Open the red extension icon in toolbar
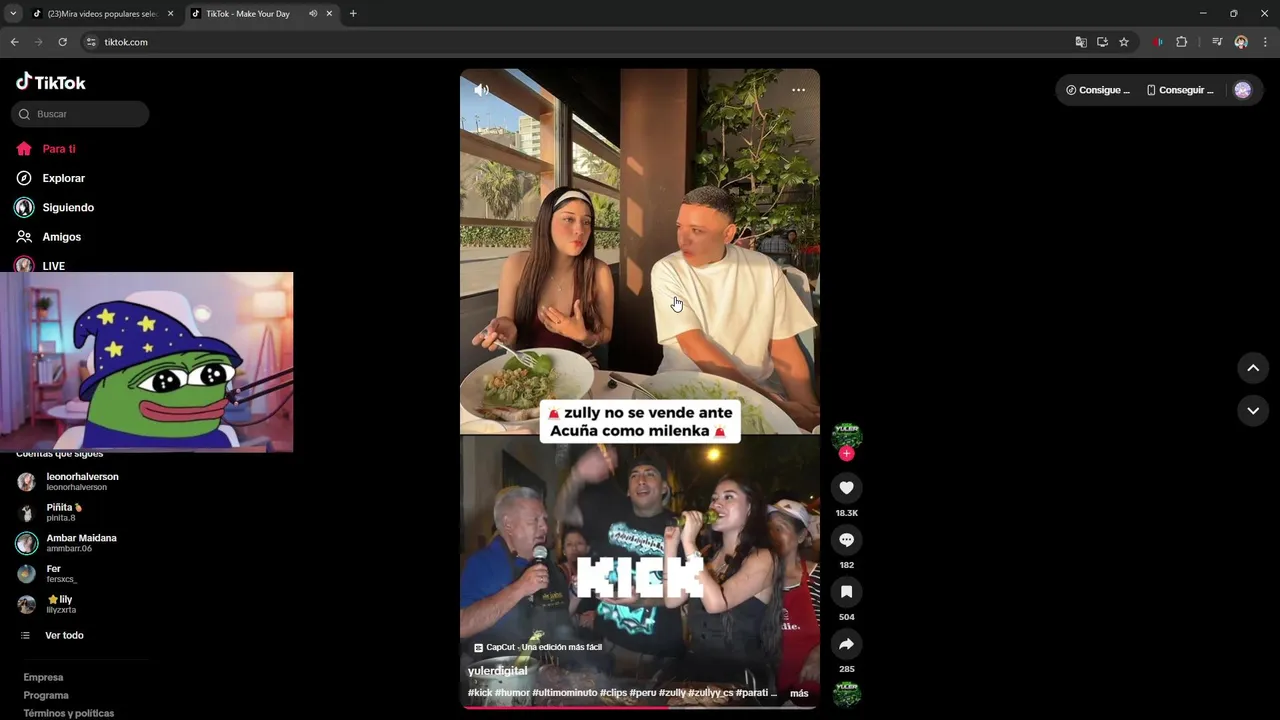This screenshot has width=1280, height=720. pos(1158,42)
